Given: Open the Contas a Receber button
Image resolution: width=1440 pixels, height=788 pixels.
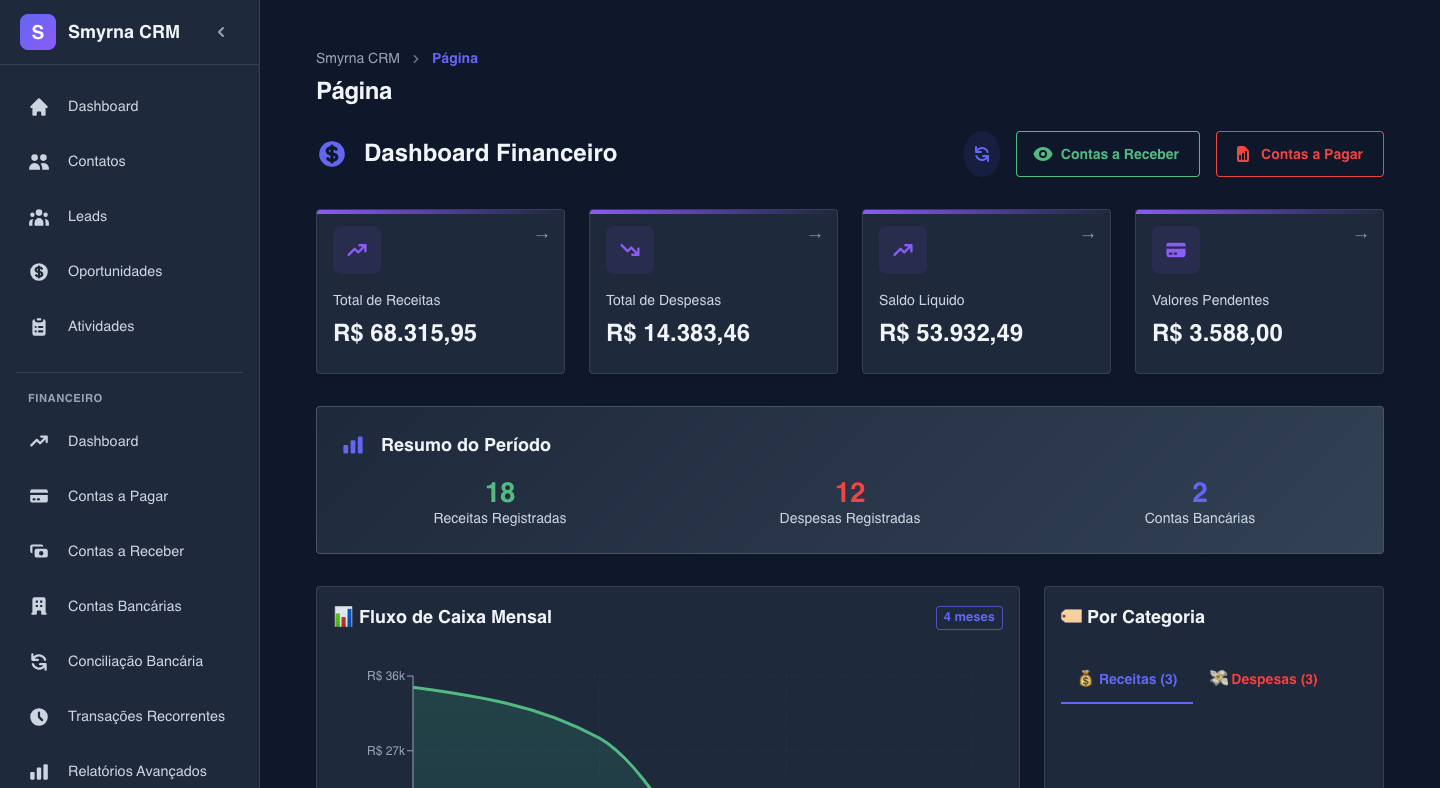Looking at the screenshot, I should click(1107, 154).
